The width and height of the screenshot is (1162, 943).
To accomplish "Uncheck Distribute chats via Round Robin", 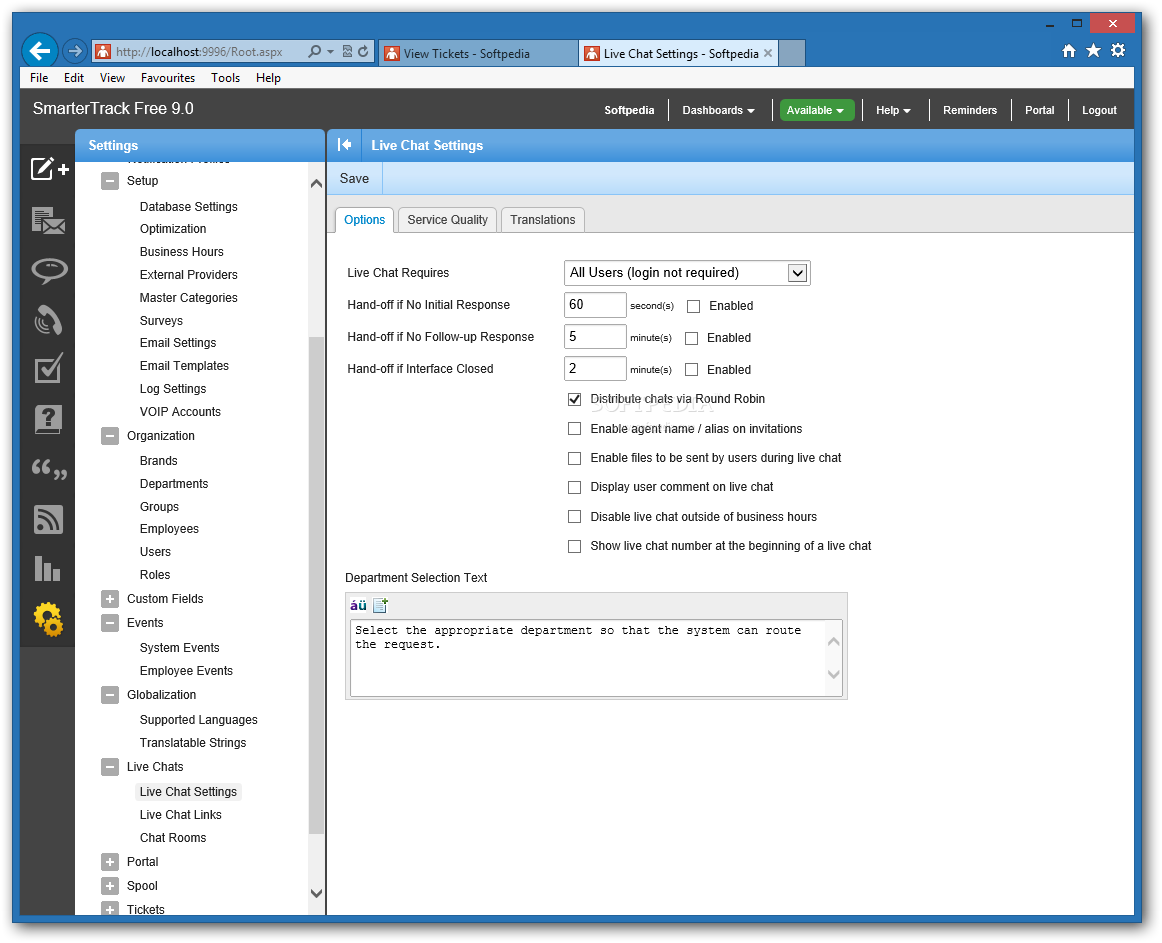I will click(x=574, y=400).
